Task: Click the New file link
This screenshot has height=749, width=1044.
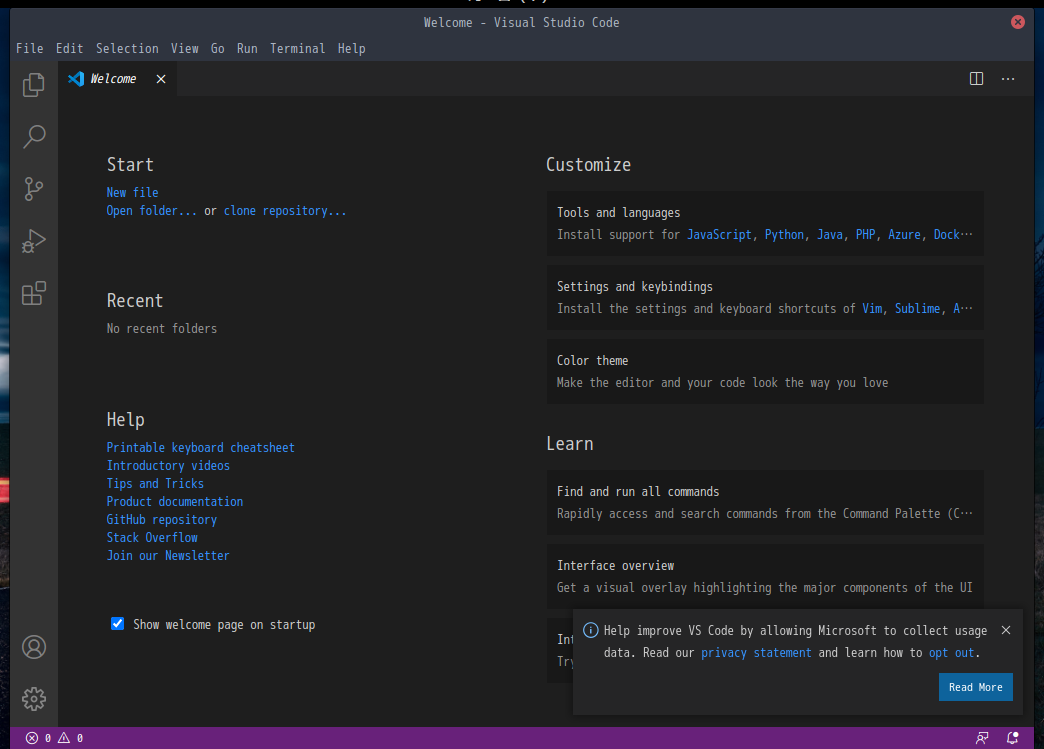Action: click(x=132, y=192)
